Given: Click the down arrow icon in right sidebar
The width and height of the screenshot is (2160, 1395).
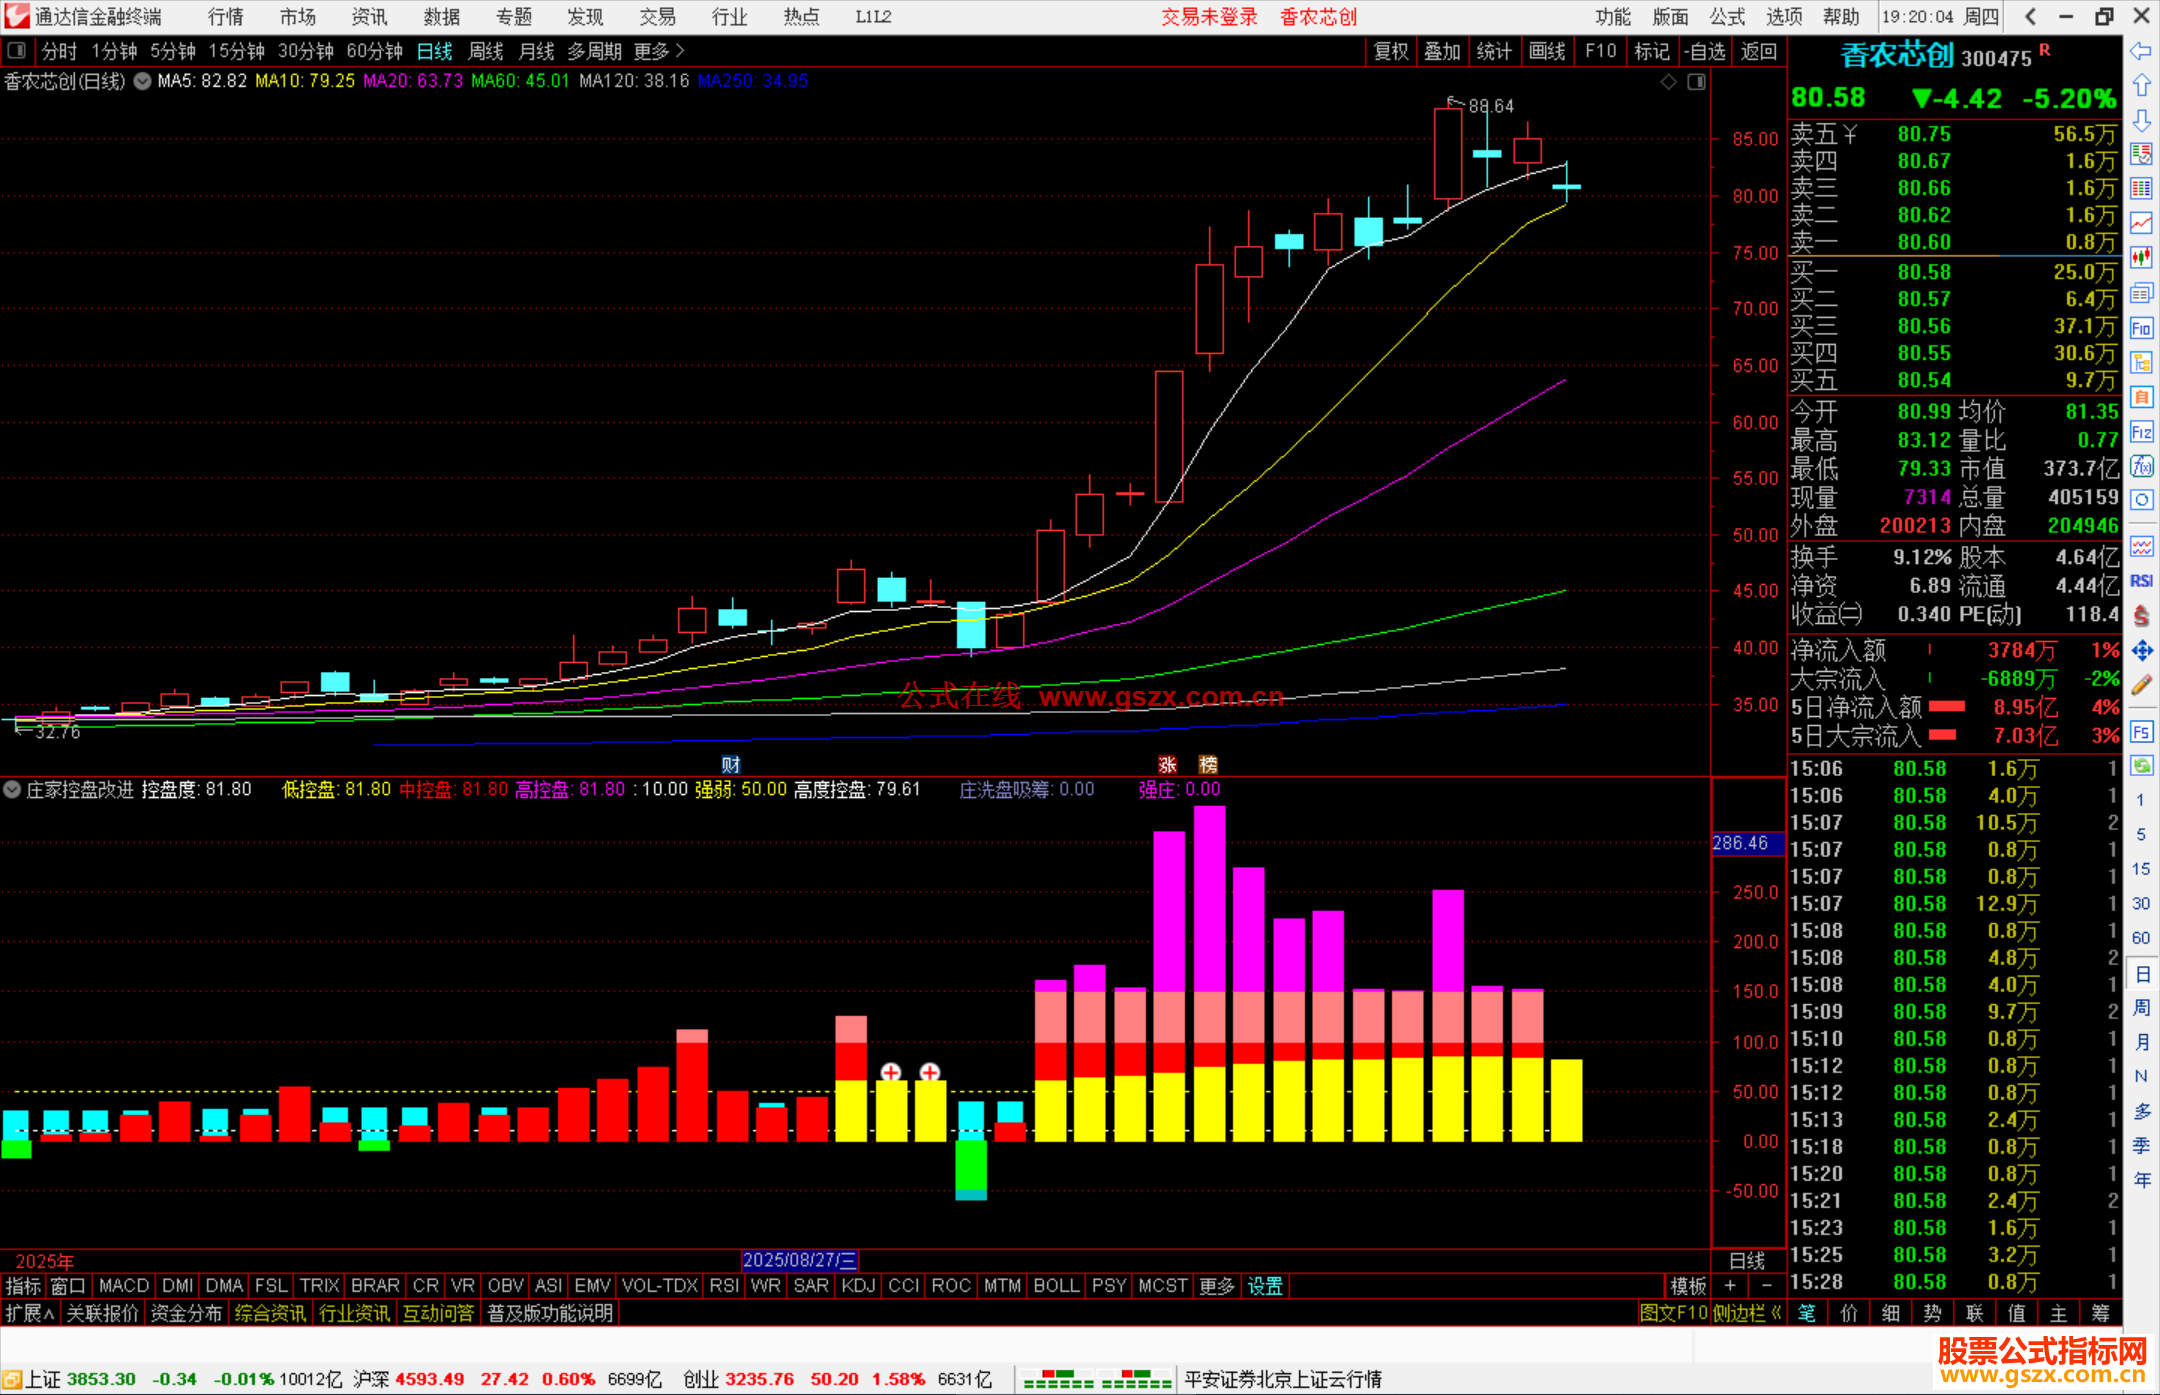Looking at the screenshot, I should pos(2141,121).
